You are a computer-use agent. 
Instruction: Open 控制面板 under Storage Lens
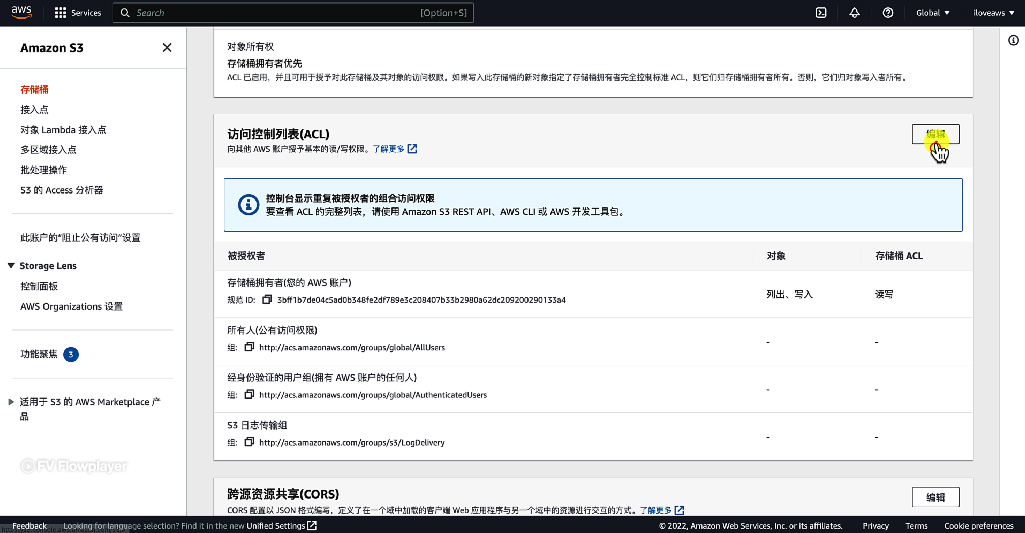39,286
